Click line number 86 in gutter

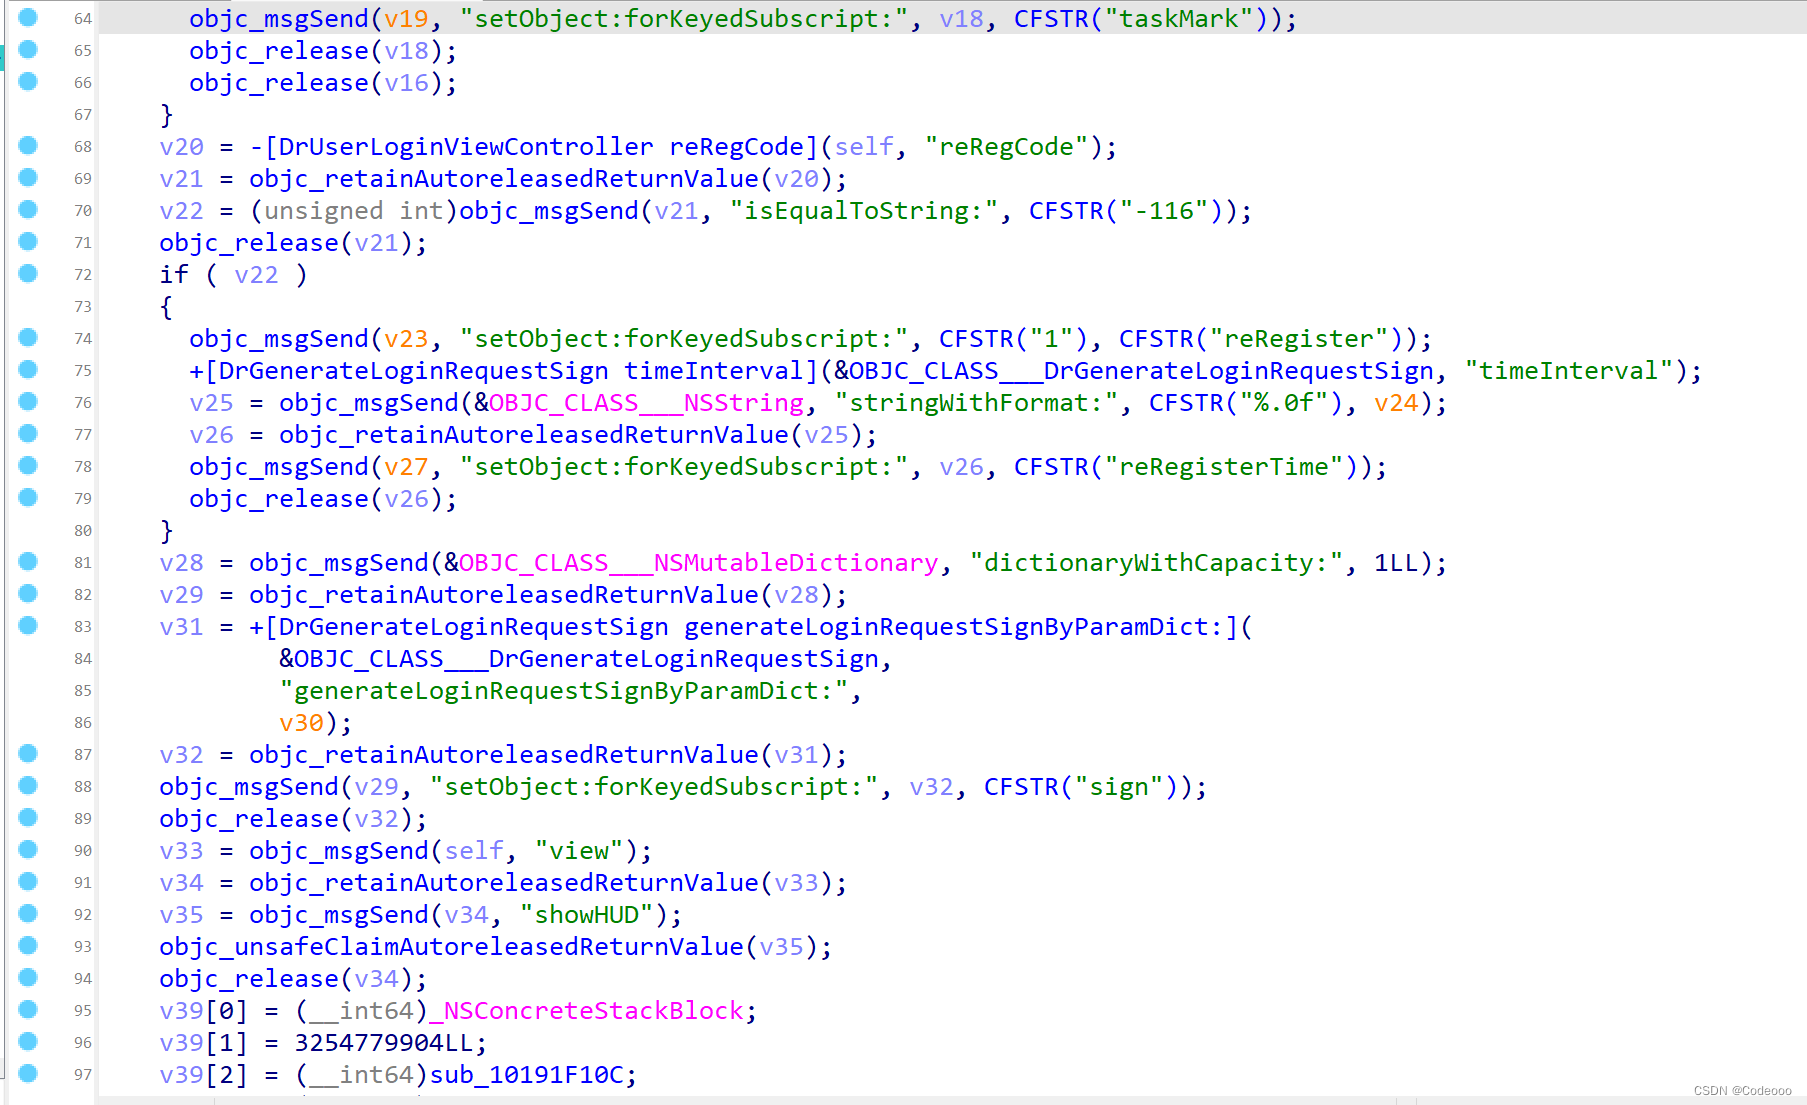pyautogui.click(x=83, y=723)
